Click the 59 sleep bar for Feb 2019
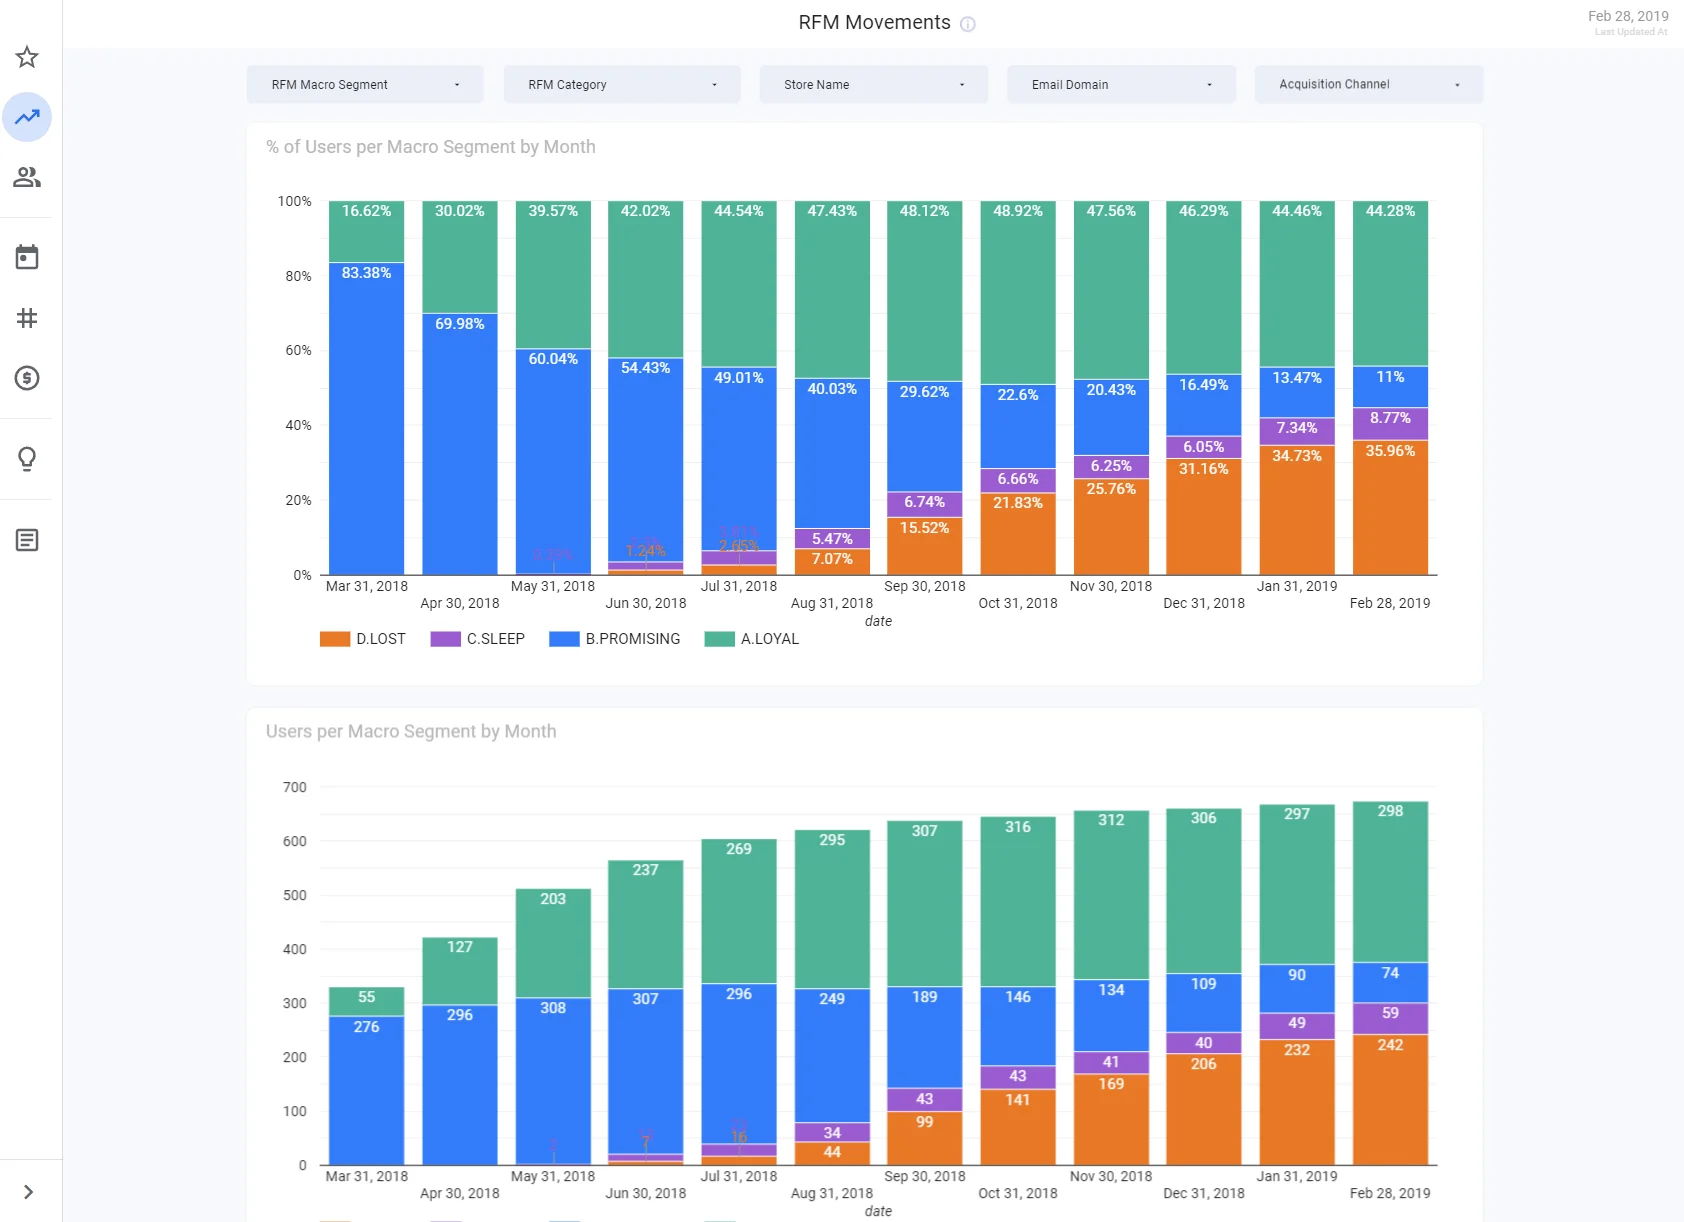Viewport: 1684px width, 1222px height. click(x=1390, y=1019)
